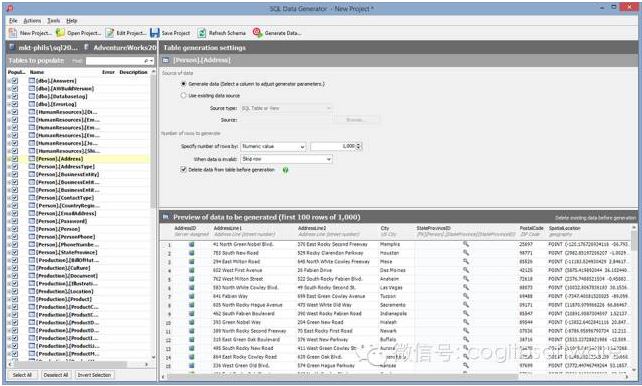This screenshot has height=386, width=642.
Task: Click the database icon beside AdventureWorks20
Action: click(86, 47)
